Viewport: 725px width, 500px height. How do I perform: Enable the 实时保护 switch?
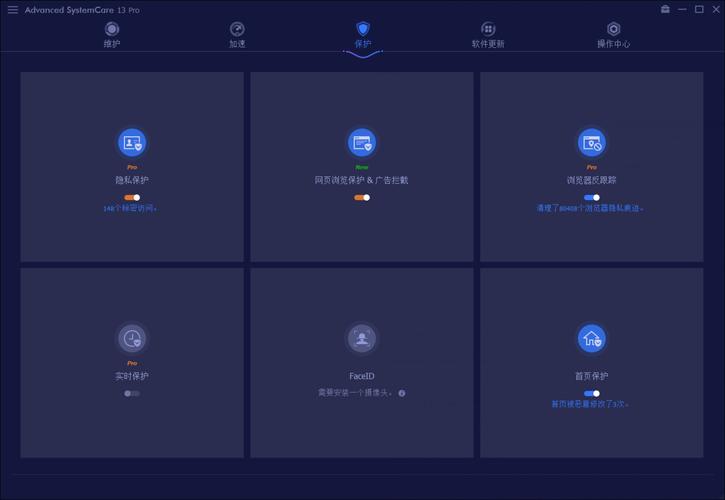pos(132,393)
